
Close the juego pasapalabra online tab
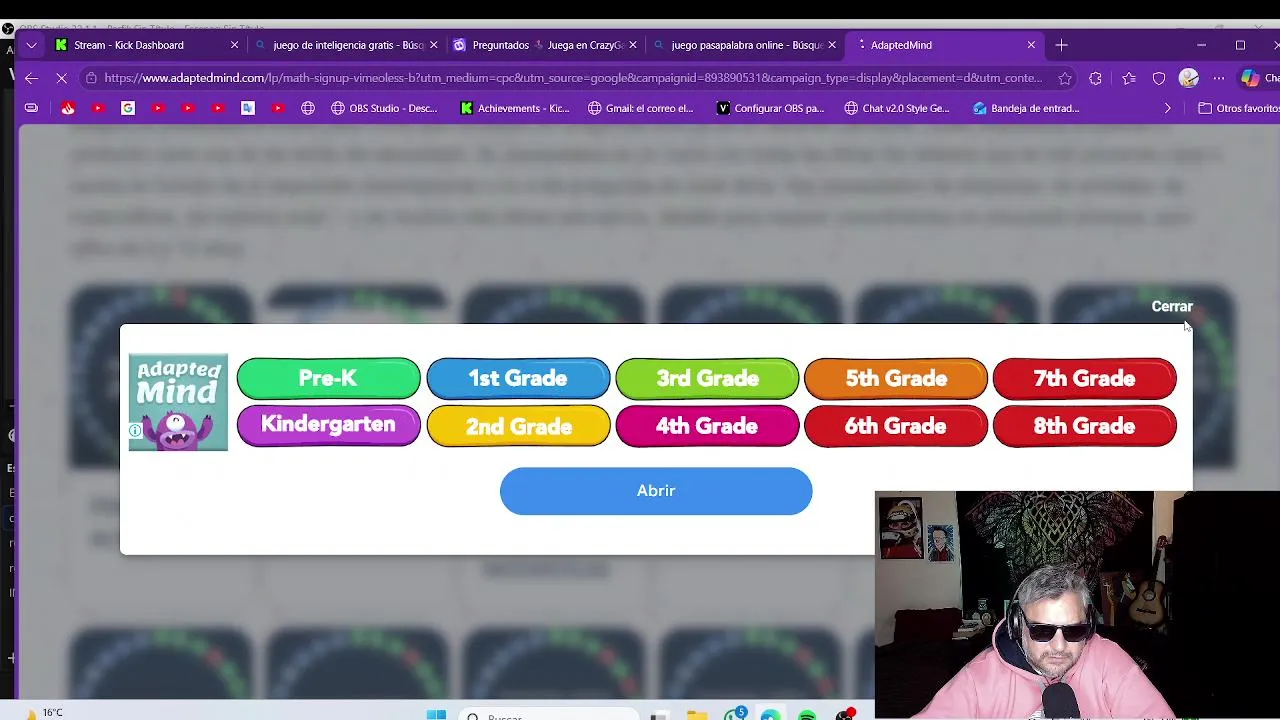coord(832,45)
